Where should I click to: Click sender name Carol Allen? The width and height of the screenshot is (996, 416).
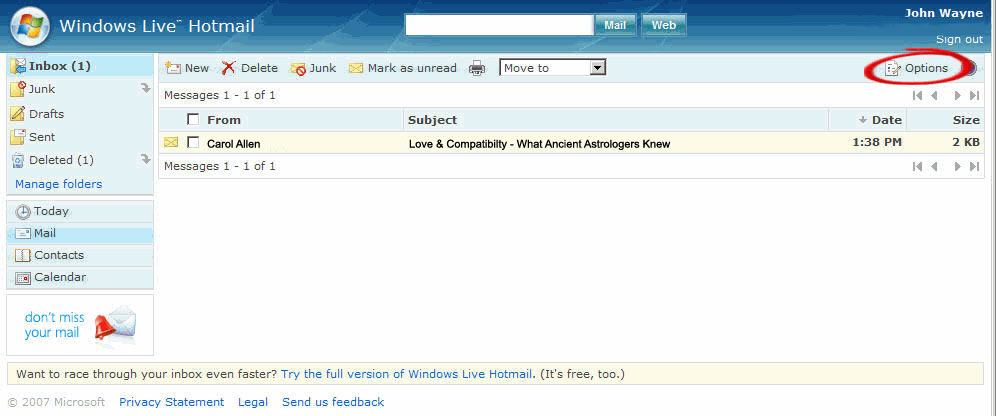[x=234, y=144]
